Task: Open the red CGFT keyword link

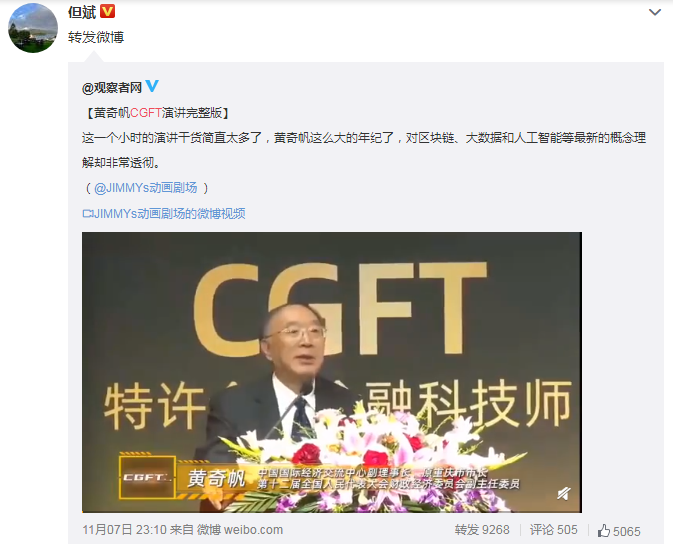Action: click(146, 113)
